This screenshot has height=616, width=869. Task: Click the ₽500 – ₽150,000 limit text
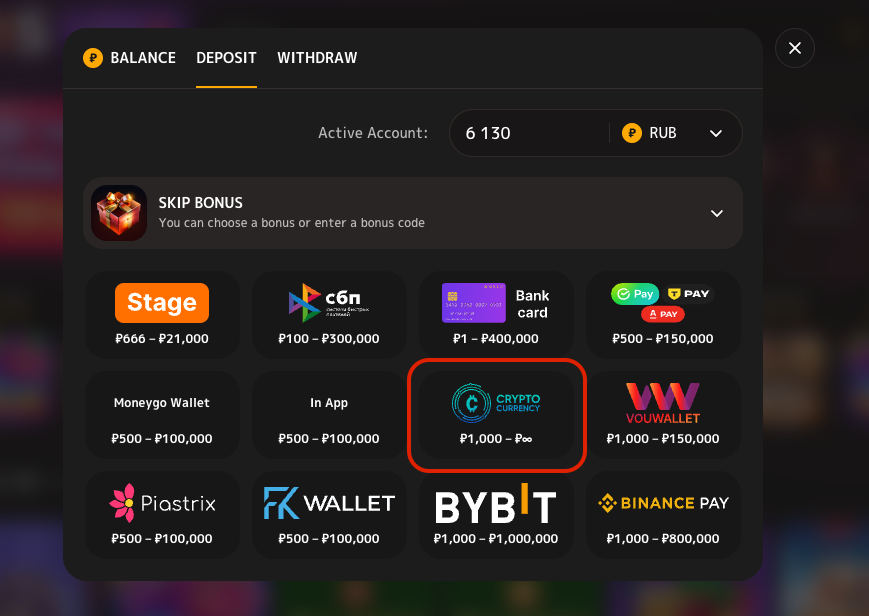[663, 339]
